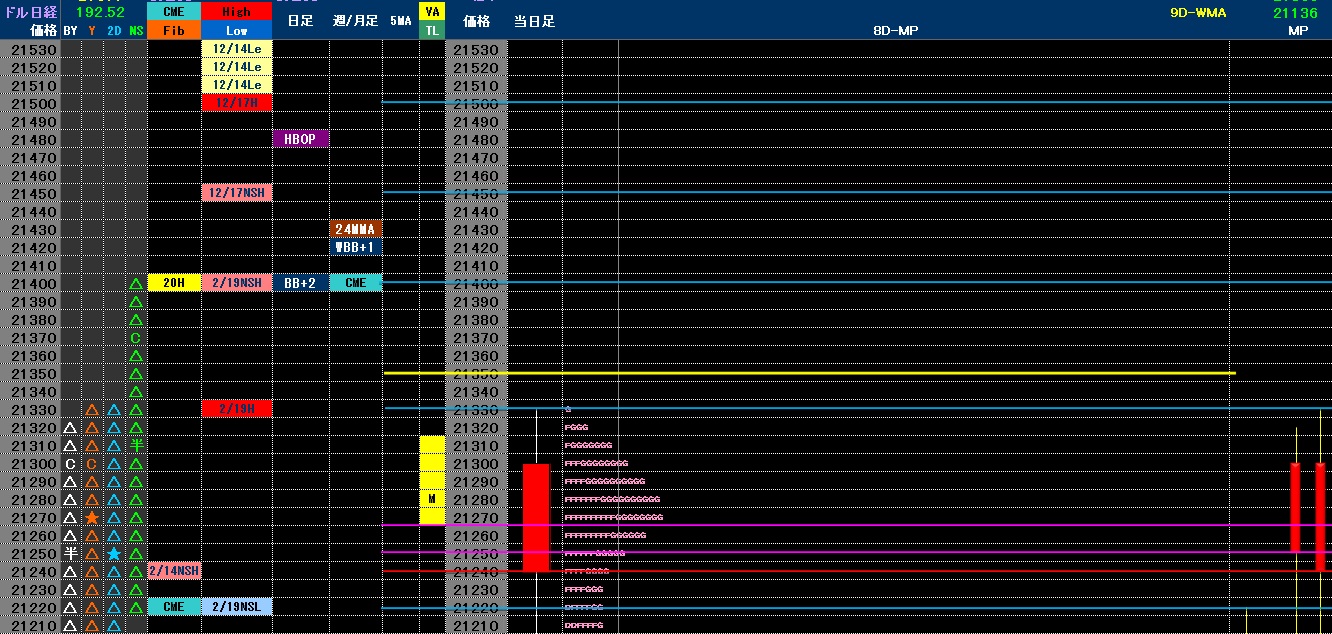Screen dimensions: 1332x634
Task: Select the pink 2/14NSH cell
Action: (x=174, y=571)
